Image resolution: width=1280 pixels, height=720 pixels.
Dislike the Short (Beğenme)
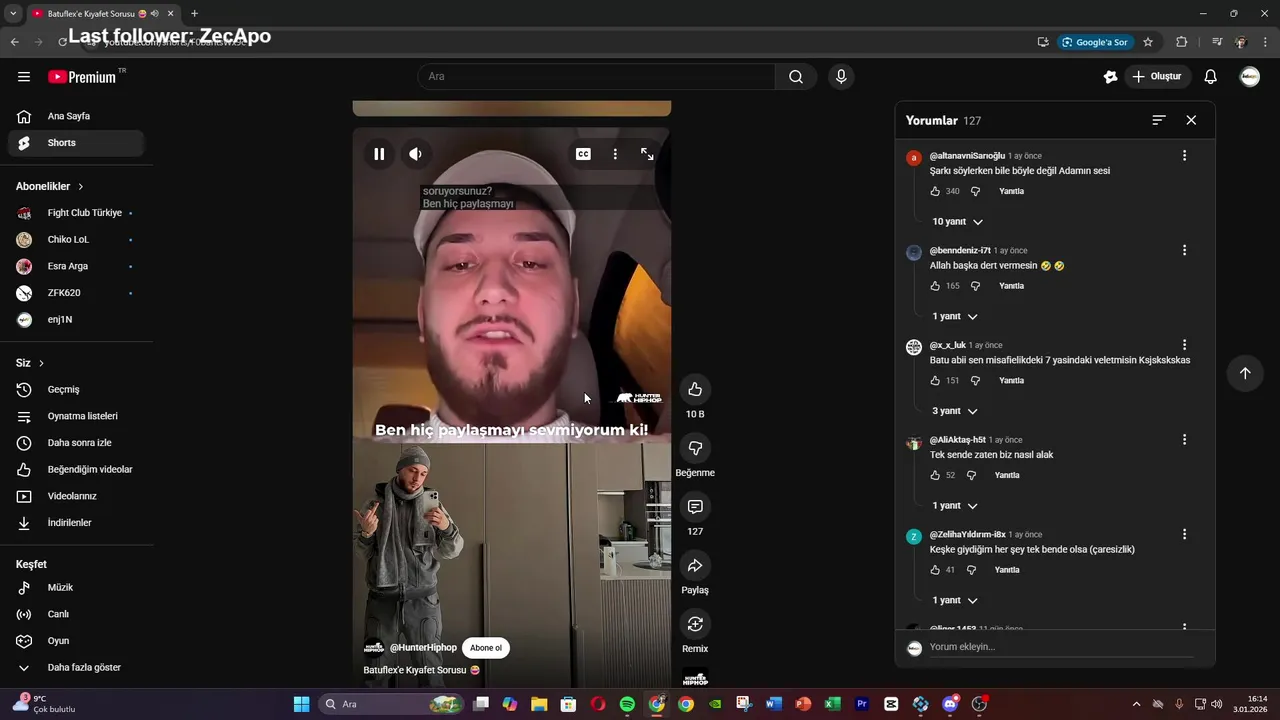pos(695,448)
